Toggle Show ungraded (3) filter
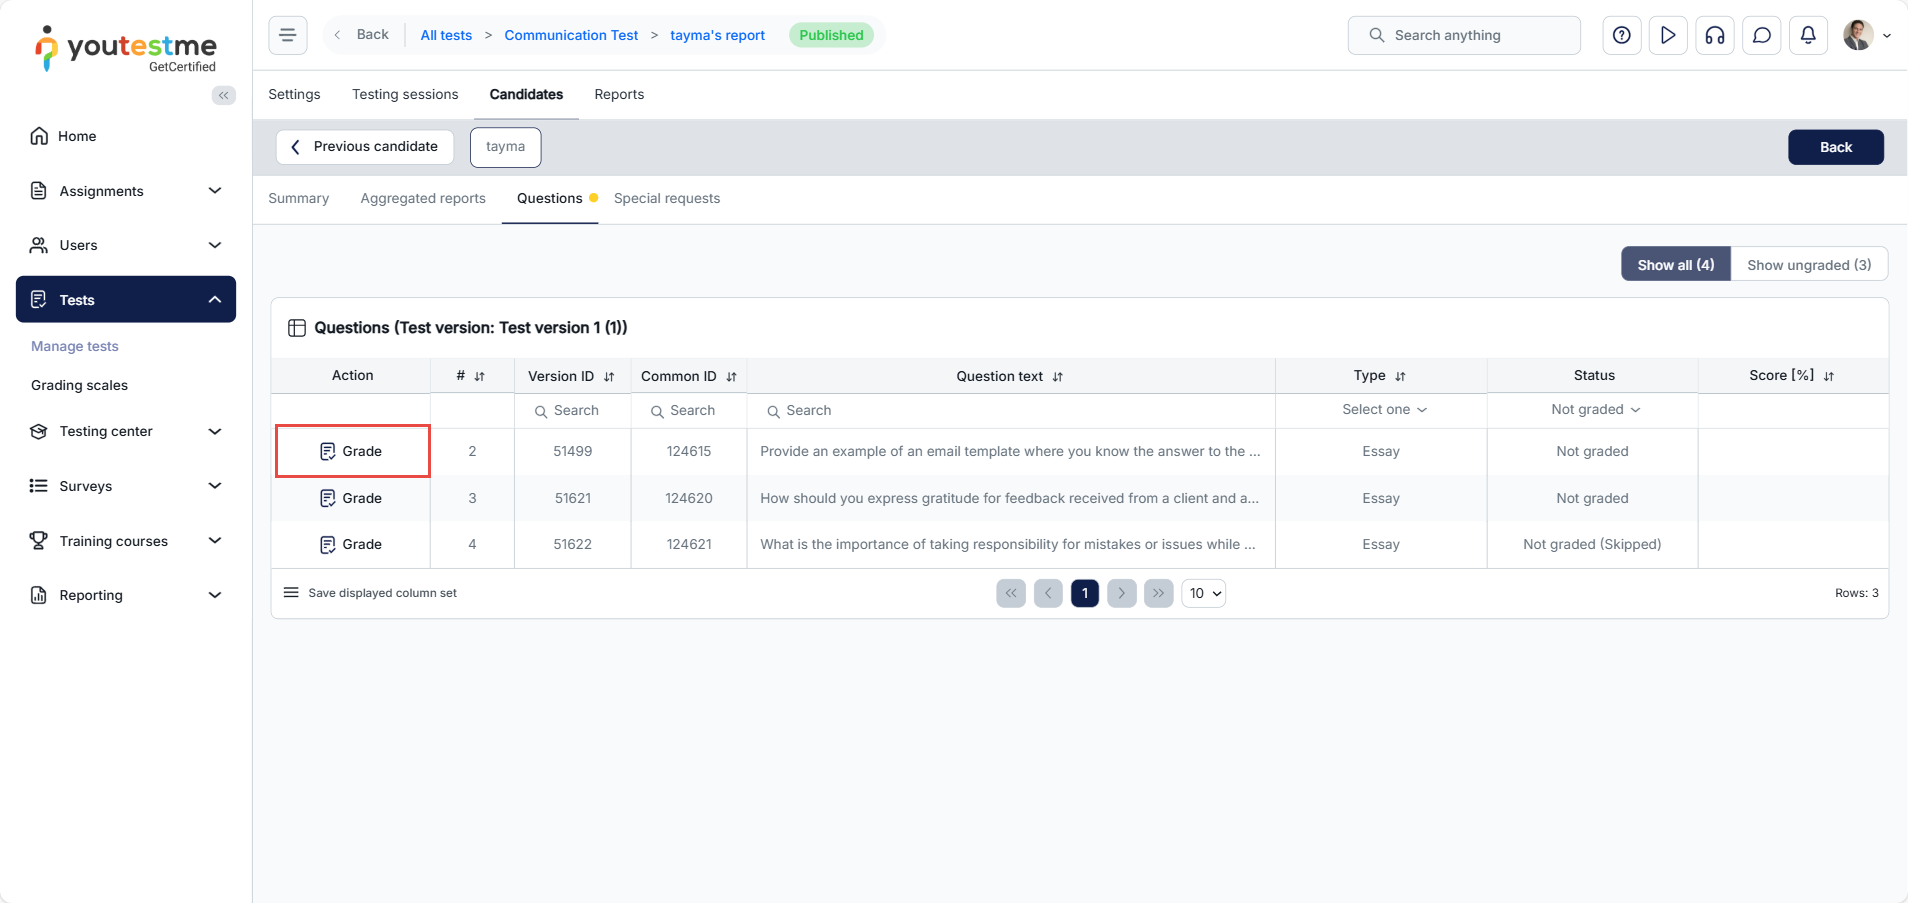Image resolution: width=1908 pixels, height=903 pixels. [1808, 265]
